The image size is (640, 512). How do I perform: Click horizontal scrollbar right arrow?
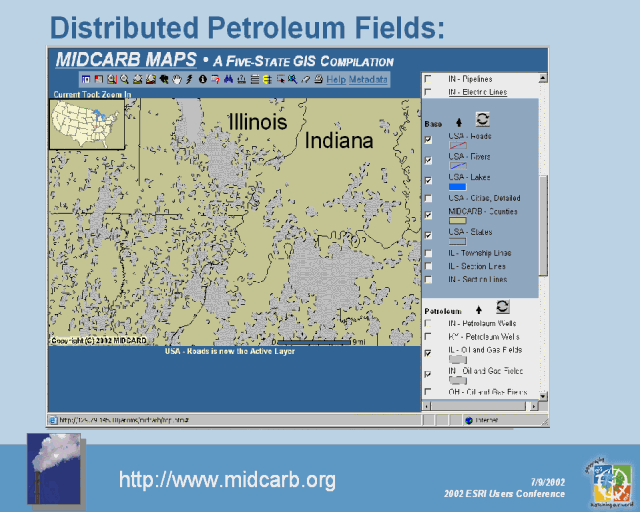534,406
